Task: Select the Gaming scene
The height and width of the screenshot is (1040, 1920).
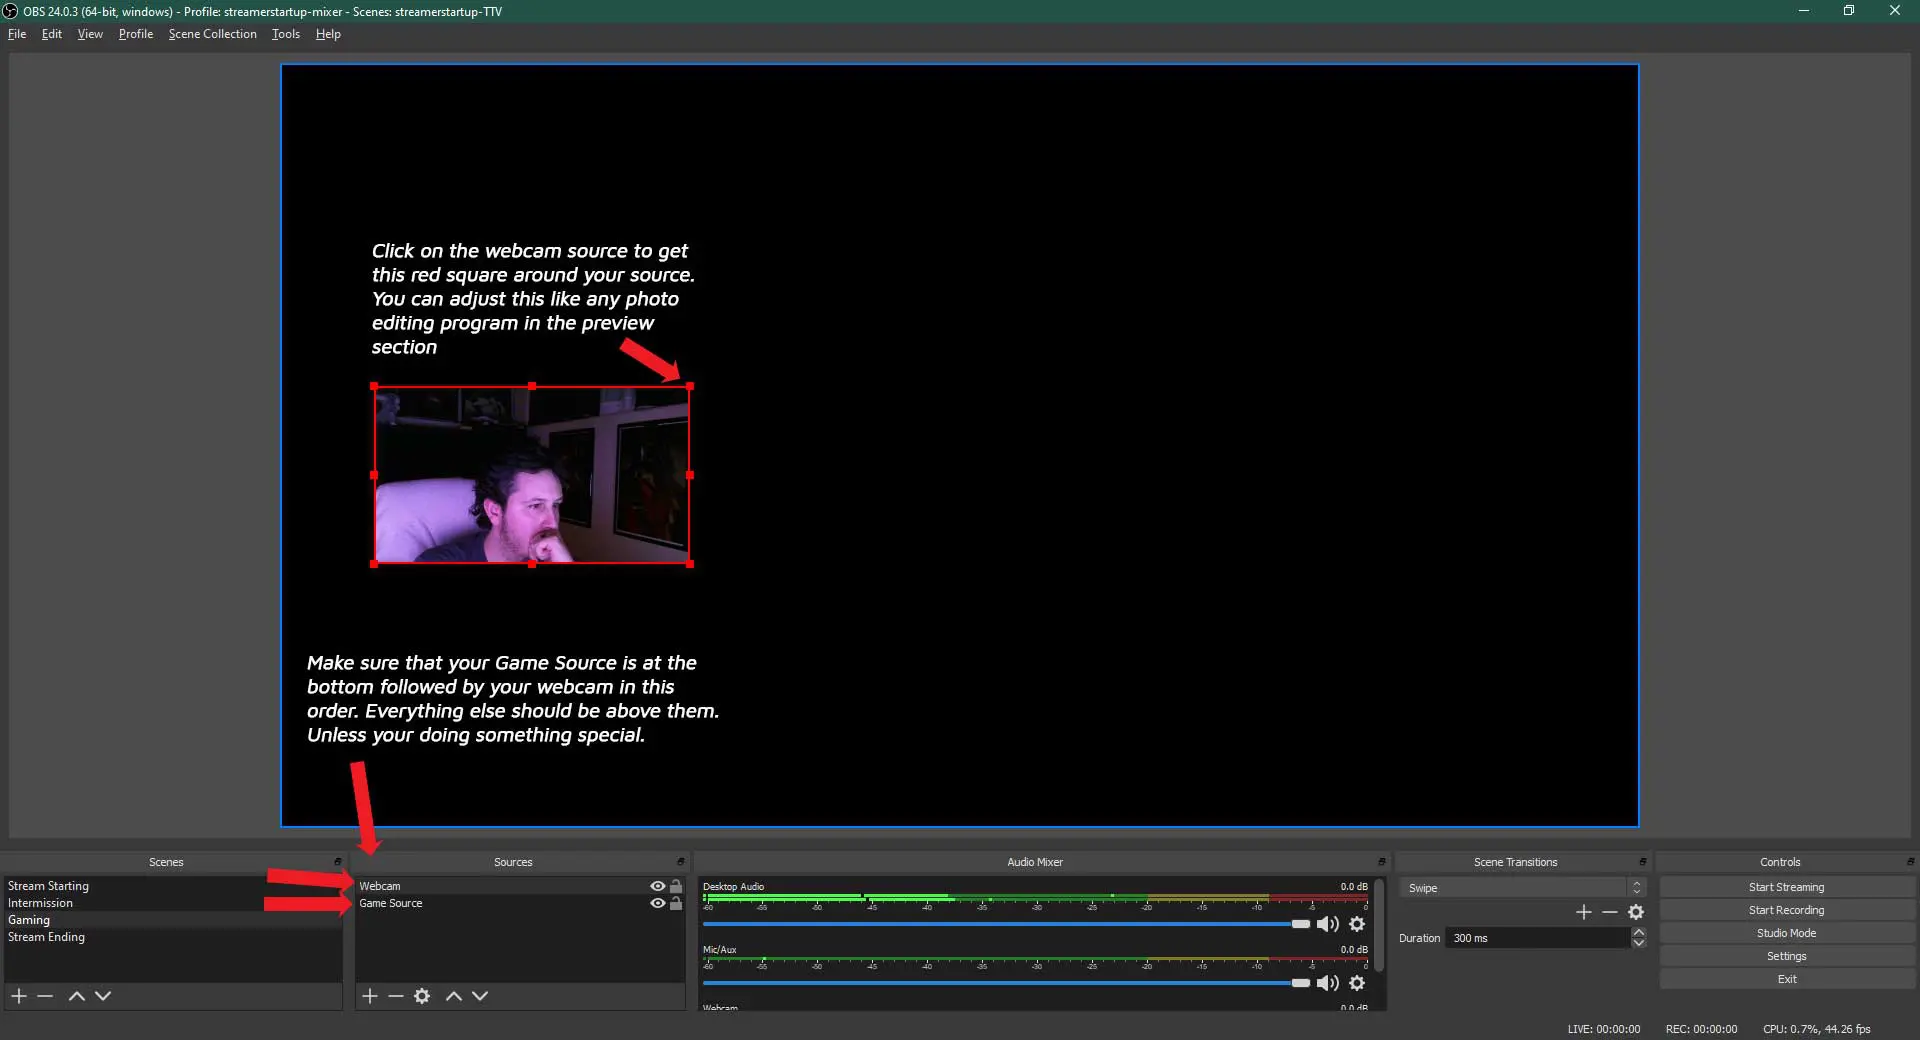Action: coord(173,920)
